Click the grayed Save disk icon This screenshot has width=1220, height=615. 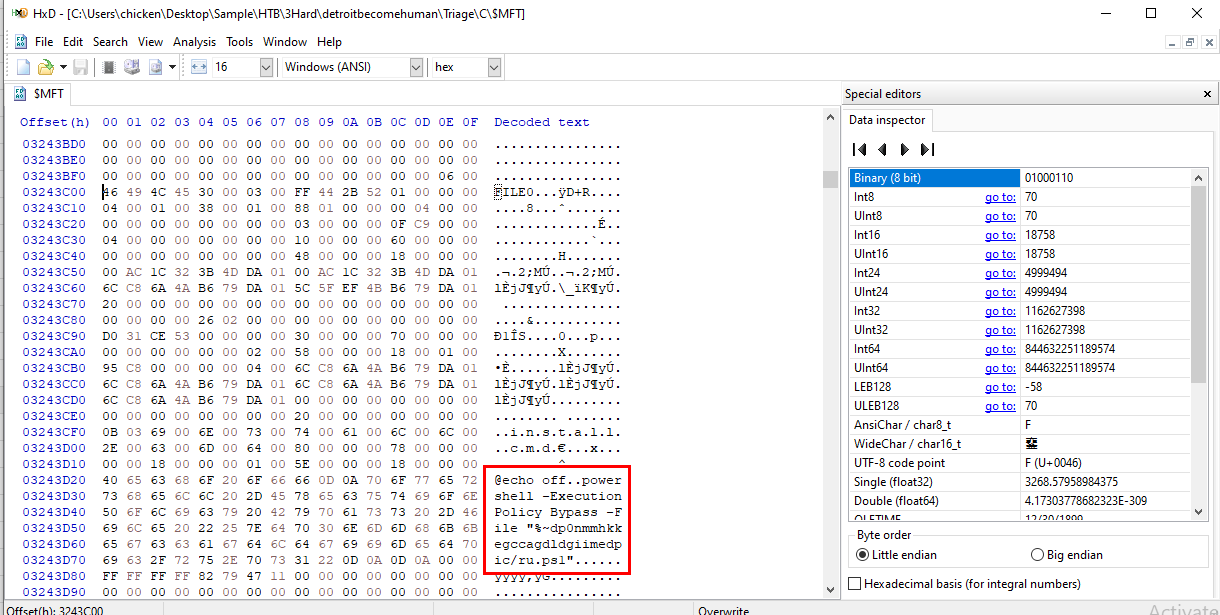click(x=80, y=67)
